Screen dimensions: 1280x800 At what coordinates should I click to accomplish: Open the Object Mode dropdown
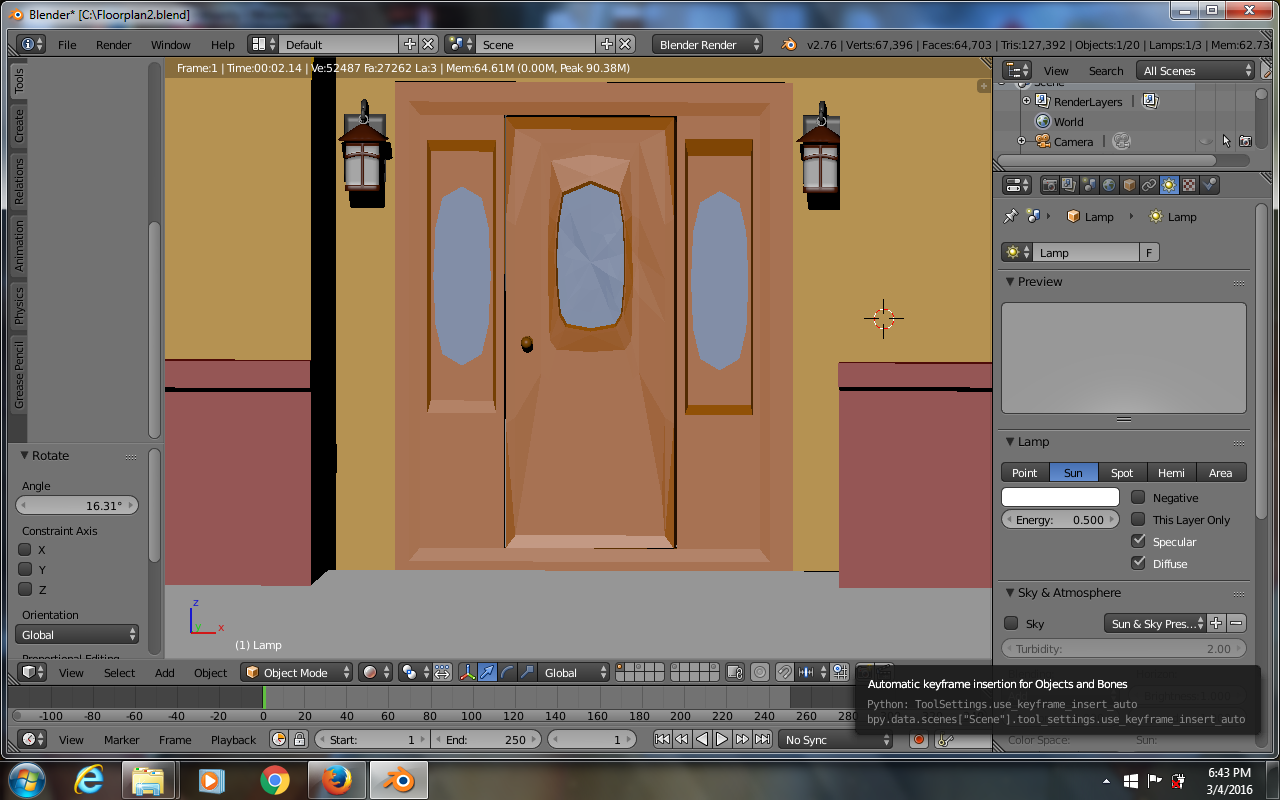pyautogui.click(x=297, y=673)
